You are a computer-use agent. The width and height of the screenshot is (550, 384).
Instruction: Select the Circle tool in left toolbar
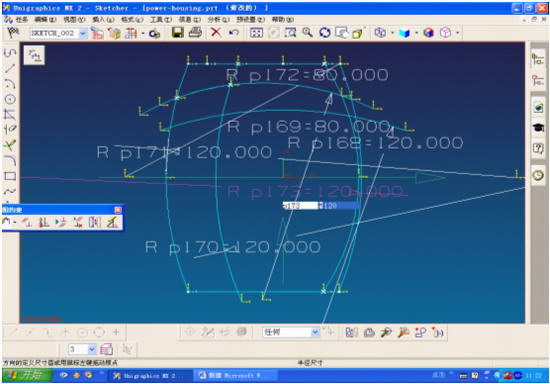coord(10,99)
